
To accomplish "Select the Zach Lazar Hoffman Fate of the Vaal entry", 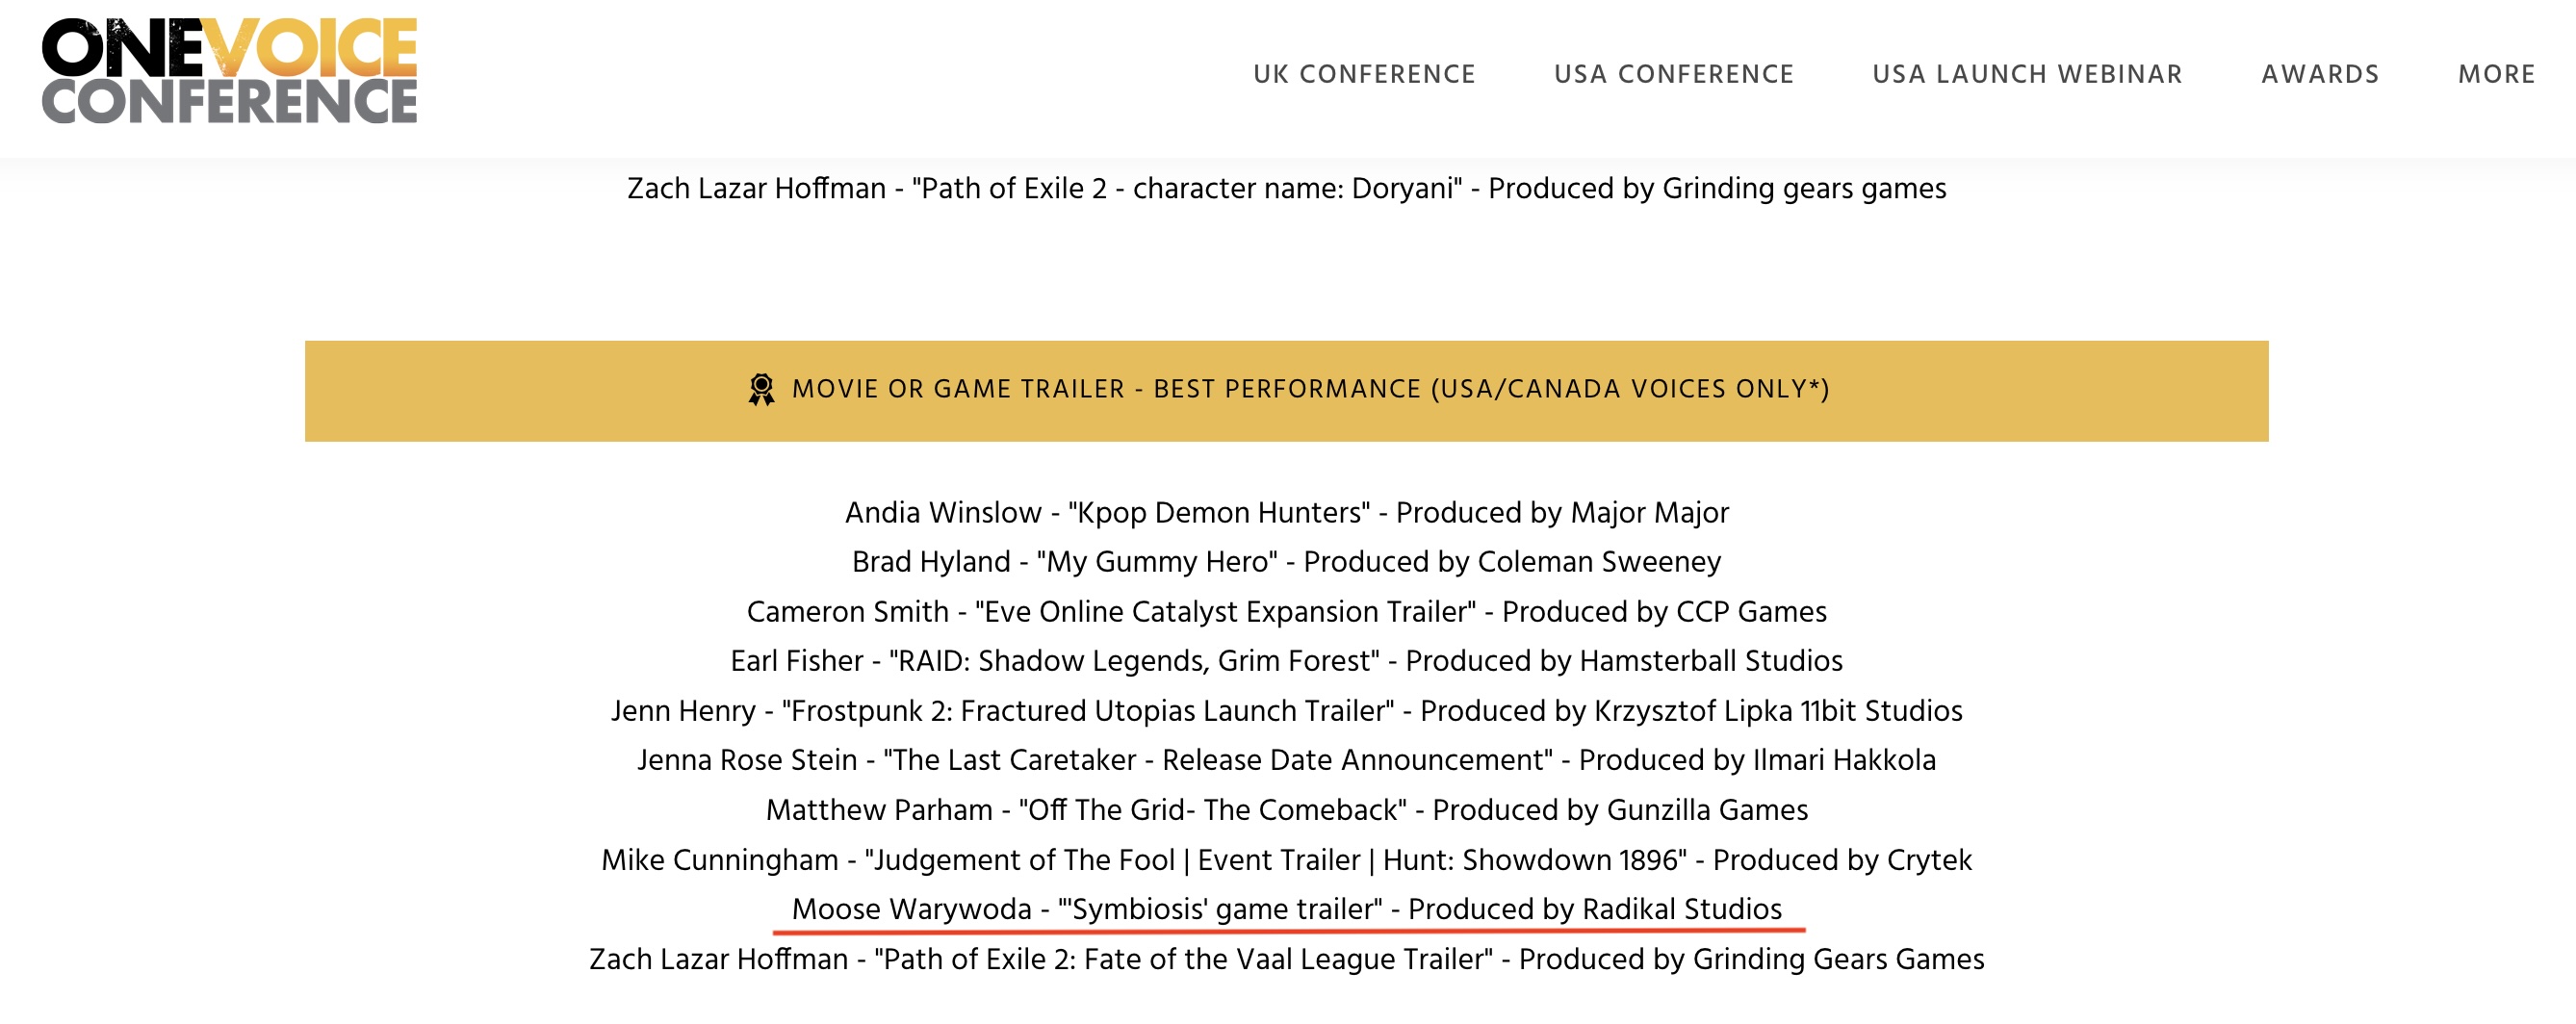I will coord(1287,959).
